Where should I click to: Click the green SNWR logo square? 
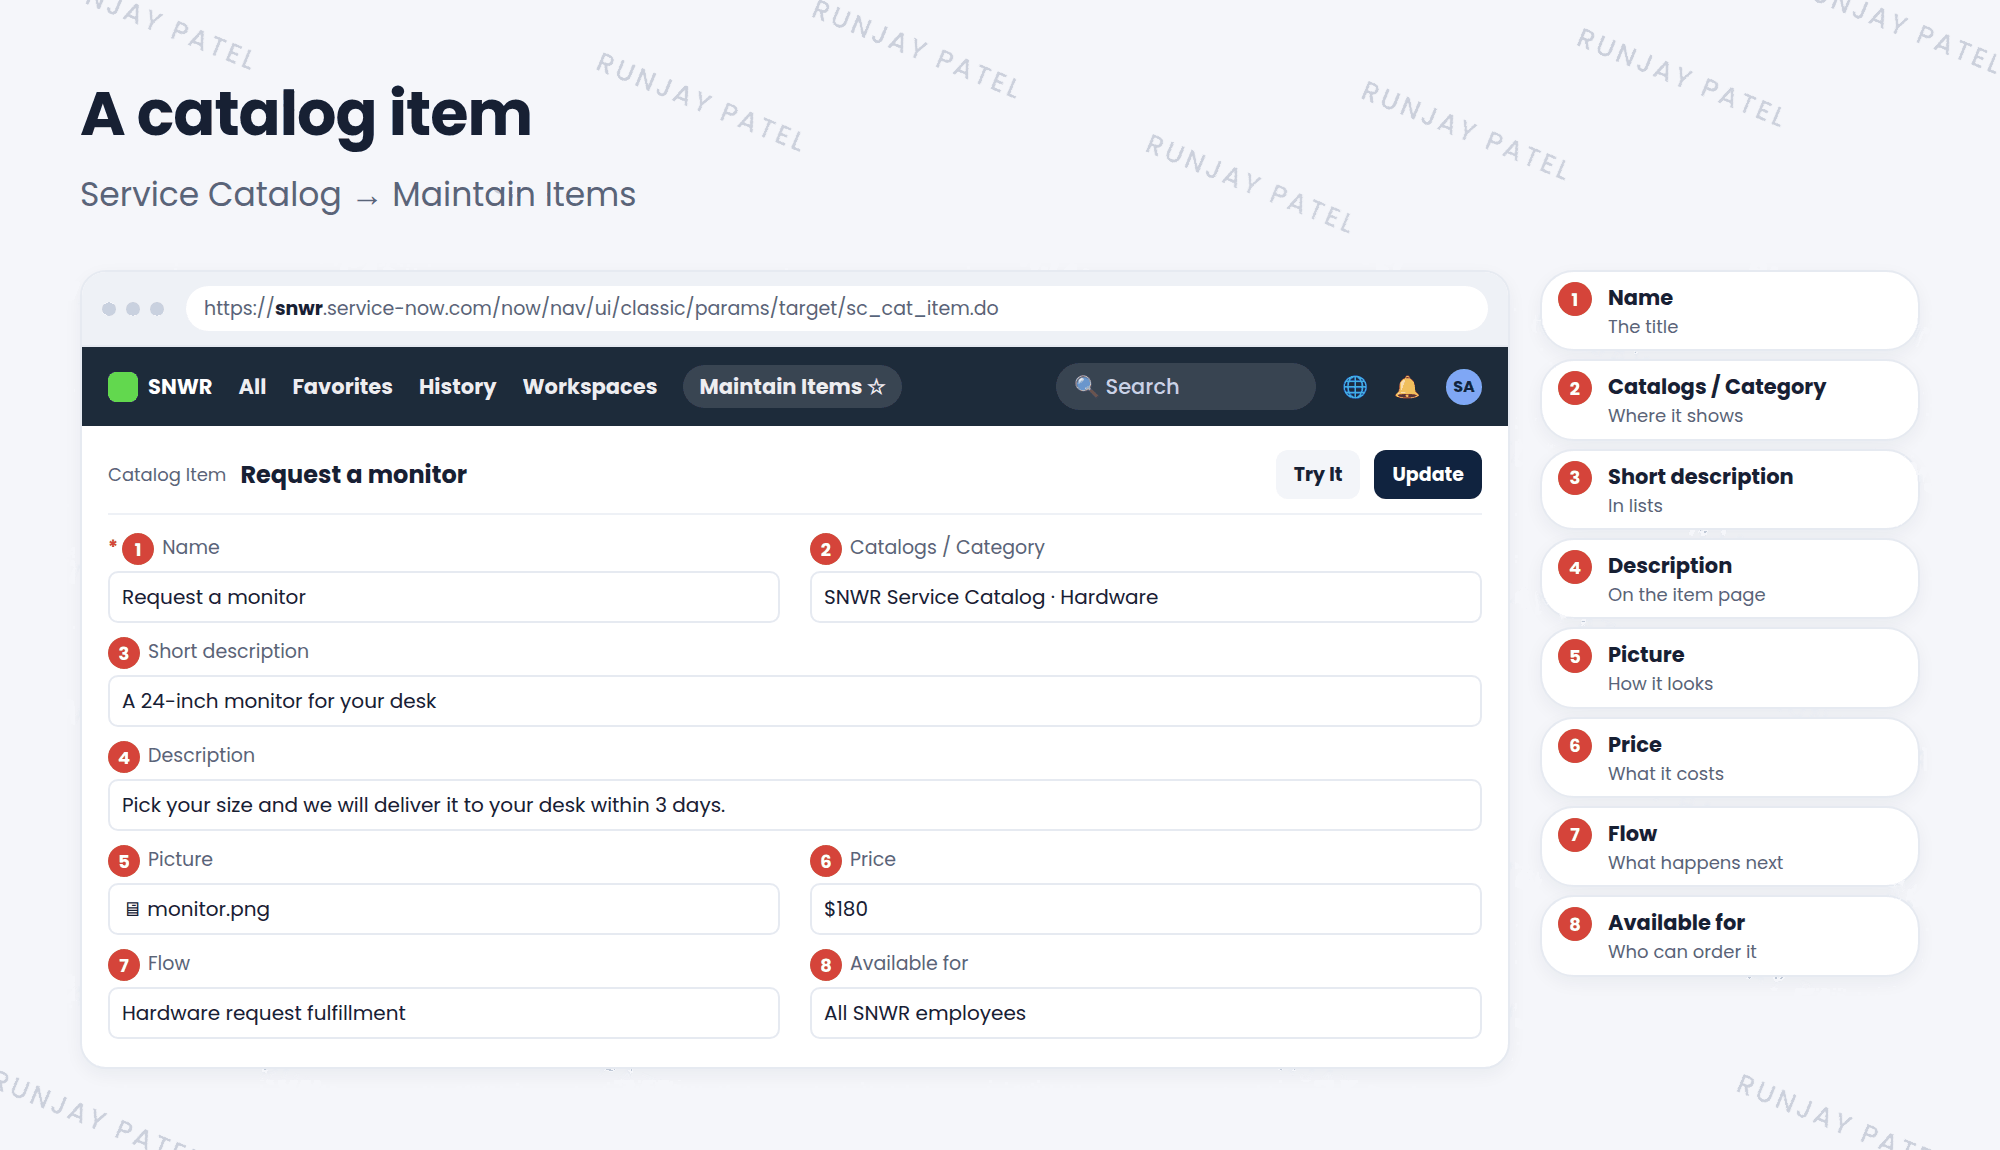(123, 387)
